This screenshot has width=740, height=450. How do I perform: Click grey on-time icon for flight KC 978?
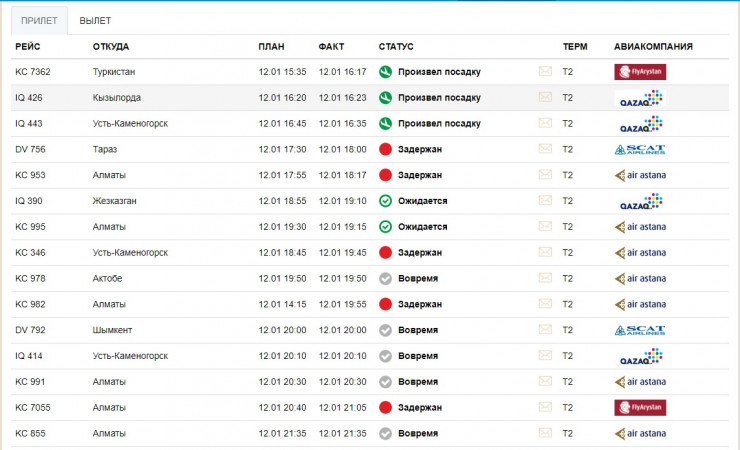[x=385, y=278]
